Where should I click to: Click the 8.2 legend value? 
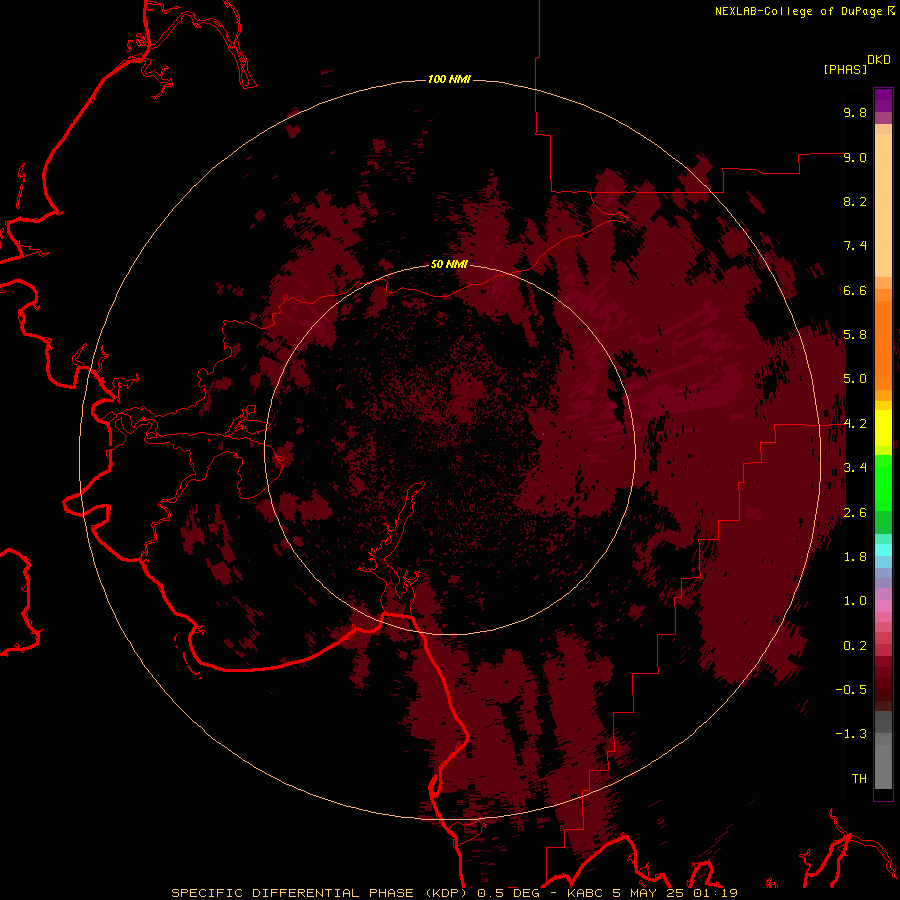[855, 201]
